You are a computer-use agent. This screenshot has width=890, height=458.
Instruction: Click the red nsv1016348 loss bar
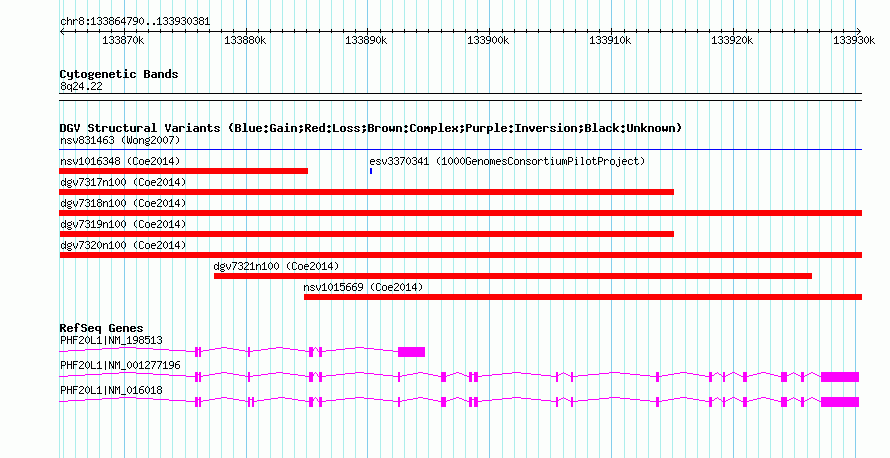[x=183, y=171]
